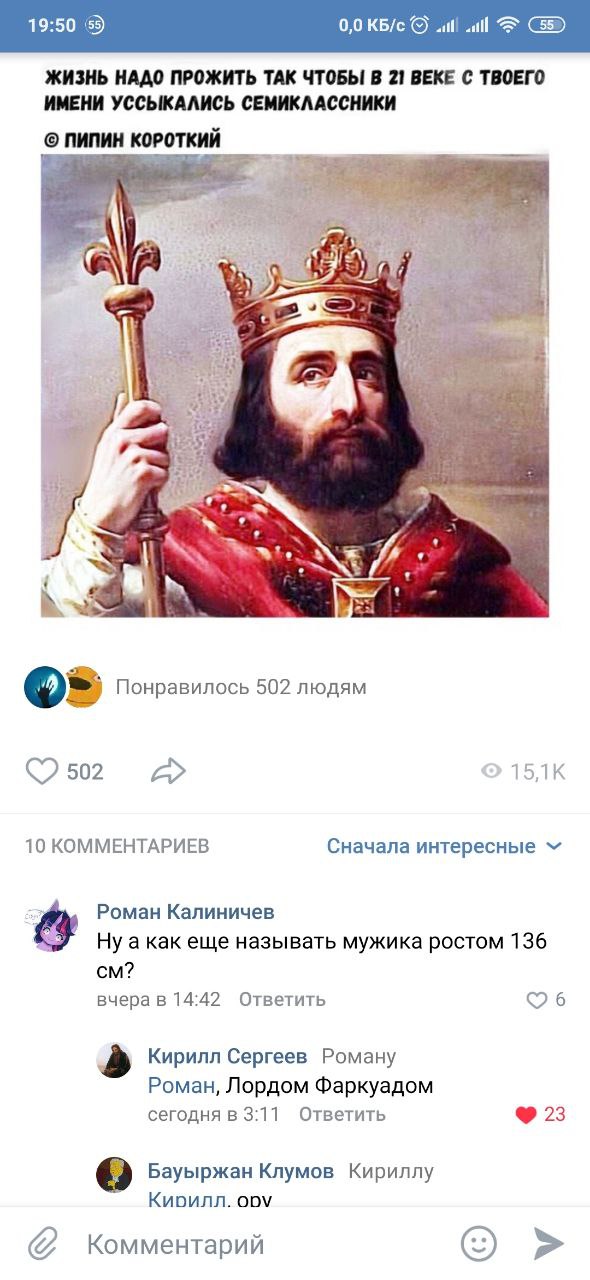This screenshot has width=590, height=1280.
Task: Send the comment with the paper plane icon
Action: tap(549, 1244)
